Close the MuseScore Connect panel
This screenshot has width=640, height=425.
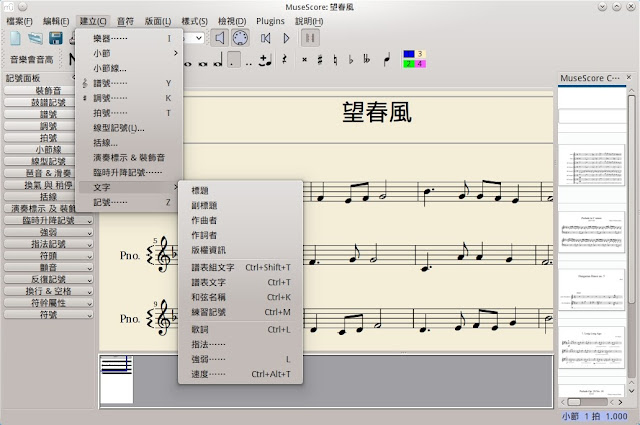[629, 77]
